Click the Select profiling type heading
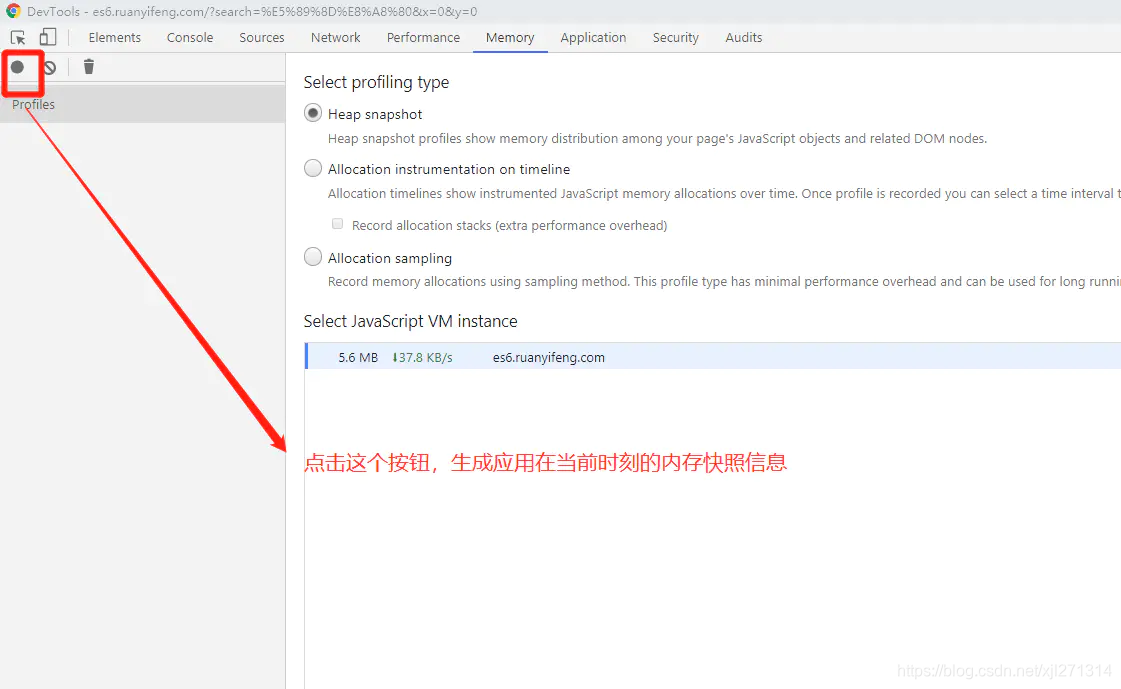The height and width of the screenshot is (689, 1121). pos(376,82)
